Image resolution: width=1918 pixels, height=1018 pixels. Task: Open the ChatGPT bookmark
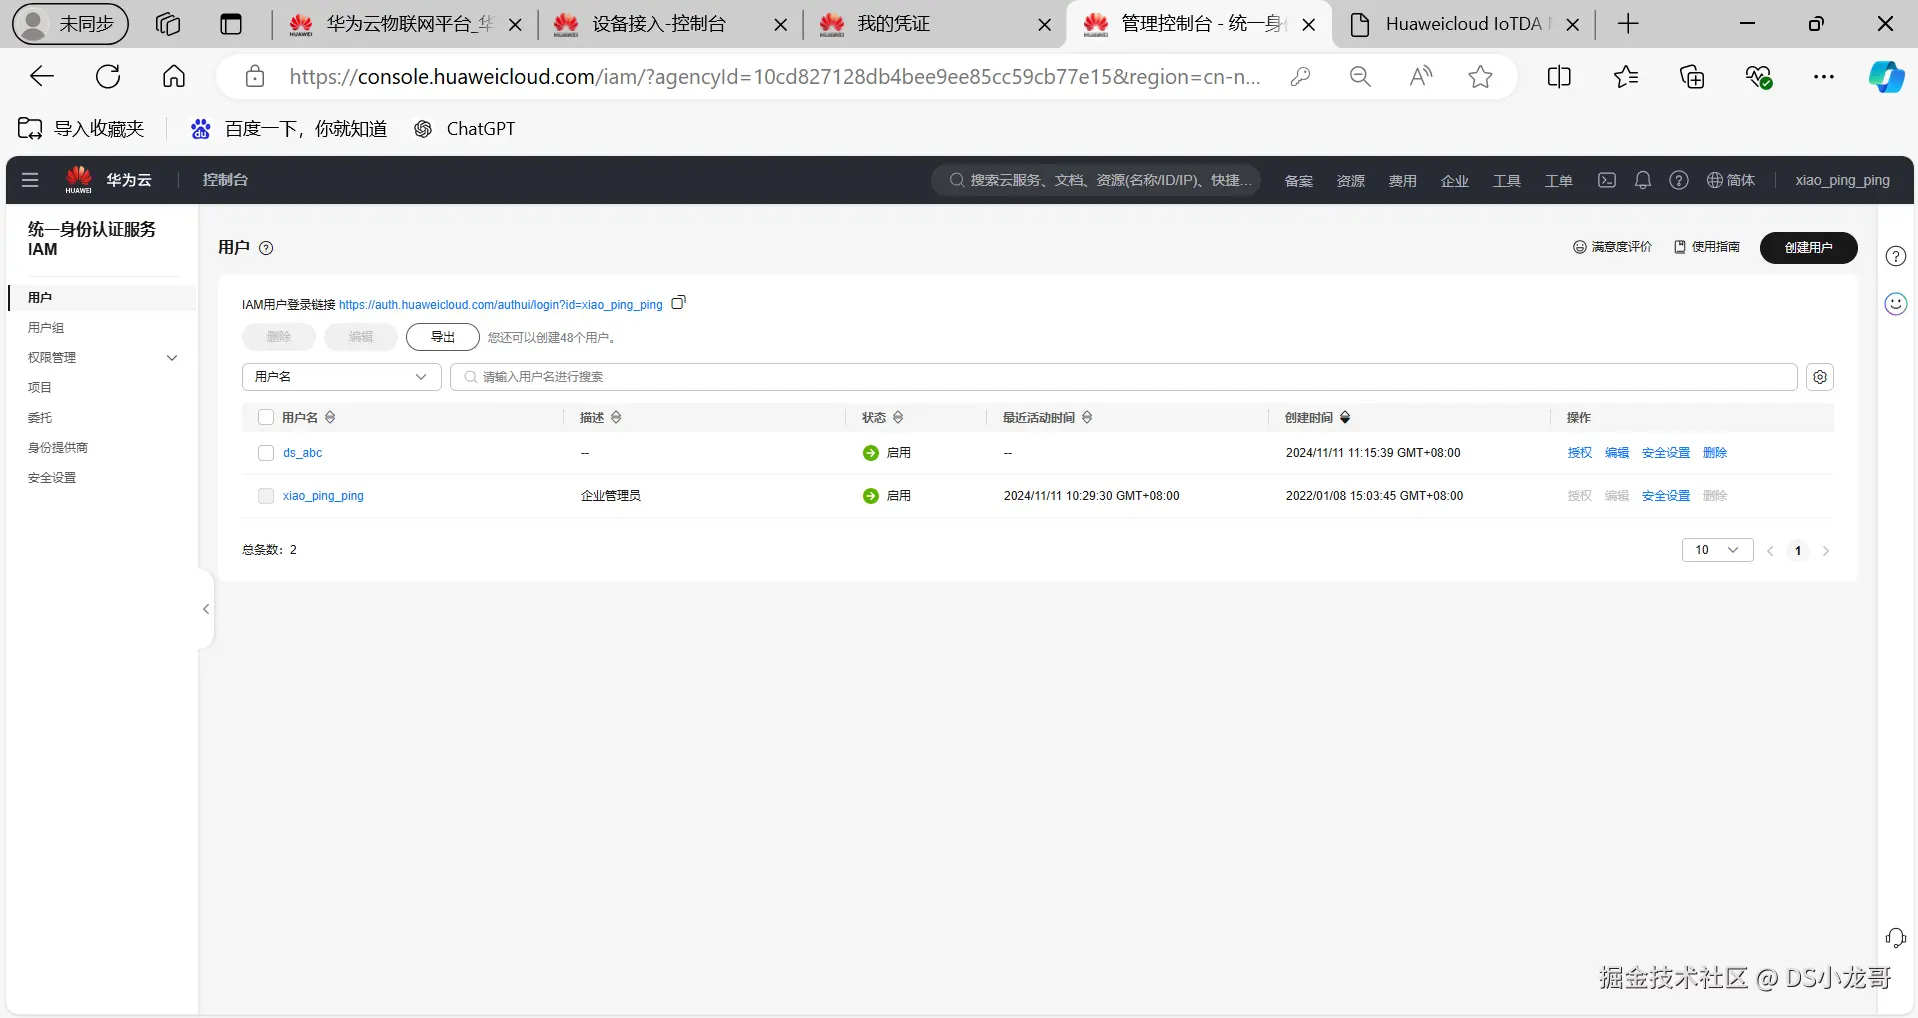coord(465,129)
